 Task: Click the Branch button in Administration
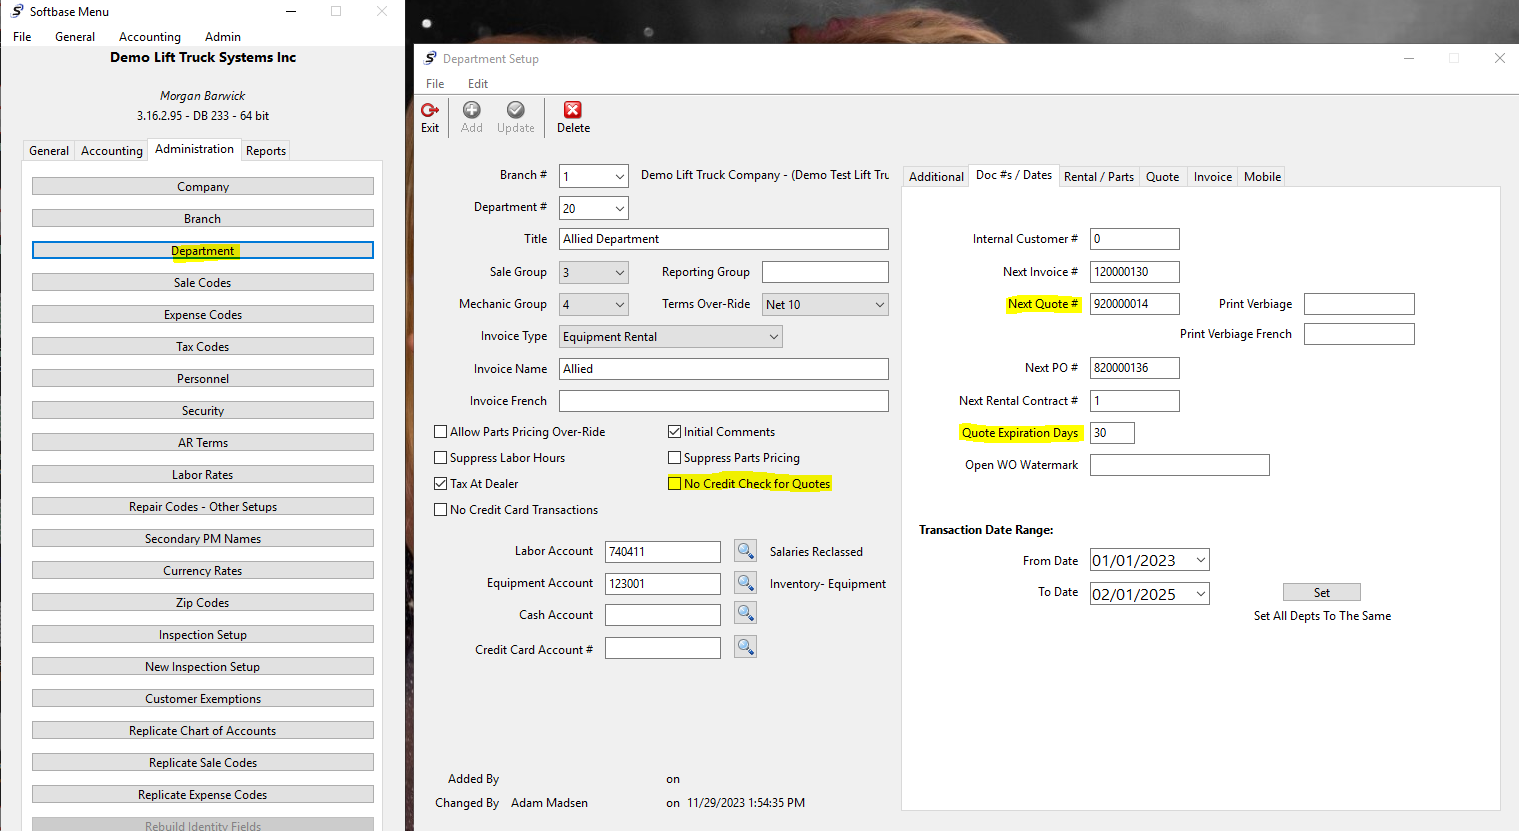(203, 219)
